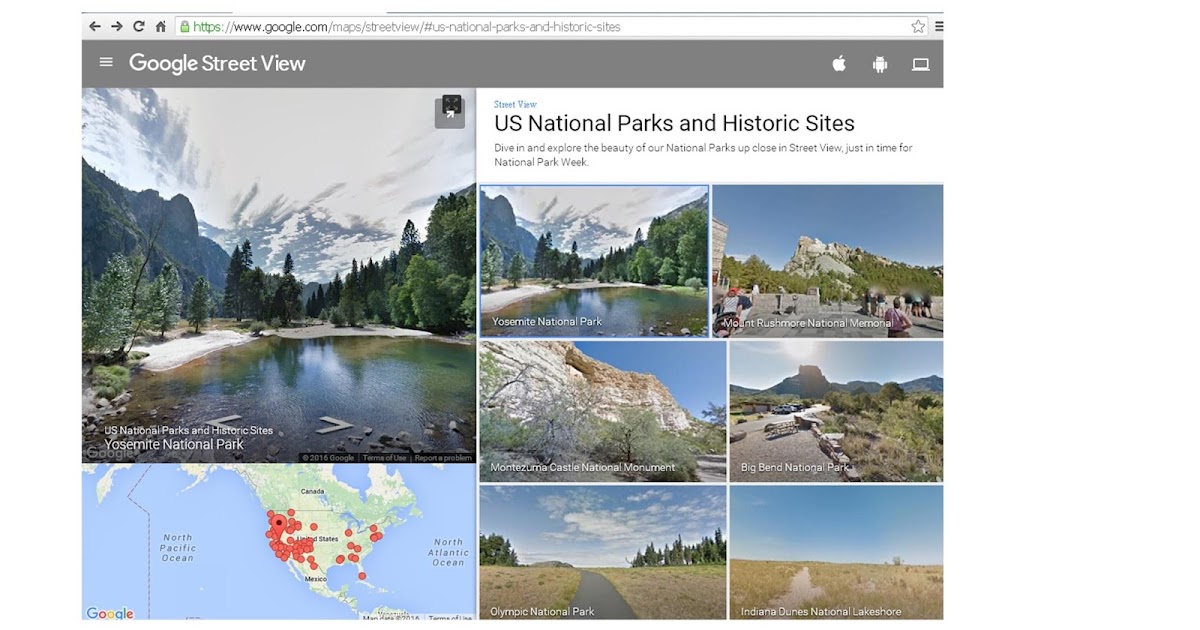
Task: Click the desktop/laptop platform icon in the header
Action: tap(920, 63)
